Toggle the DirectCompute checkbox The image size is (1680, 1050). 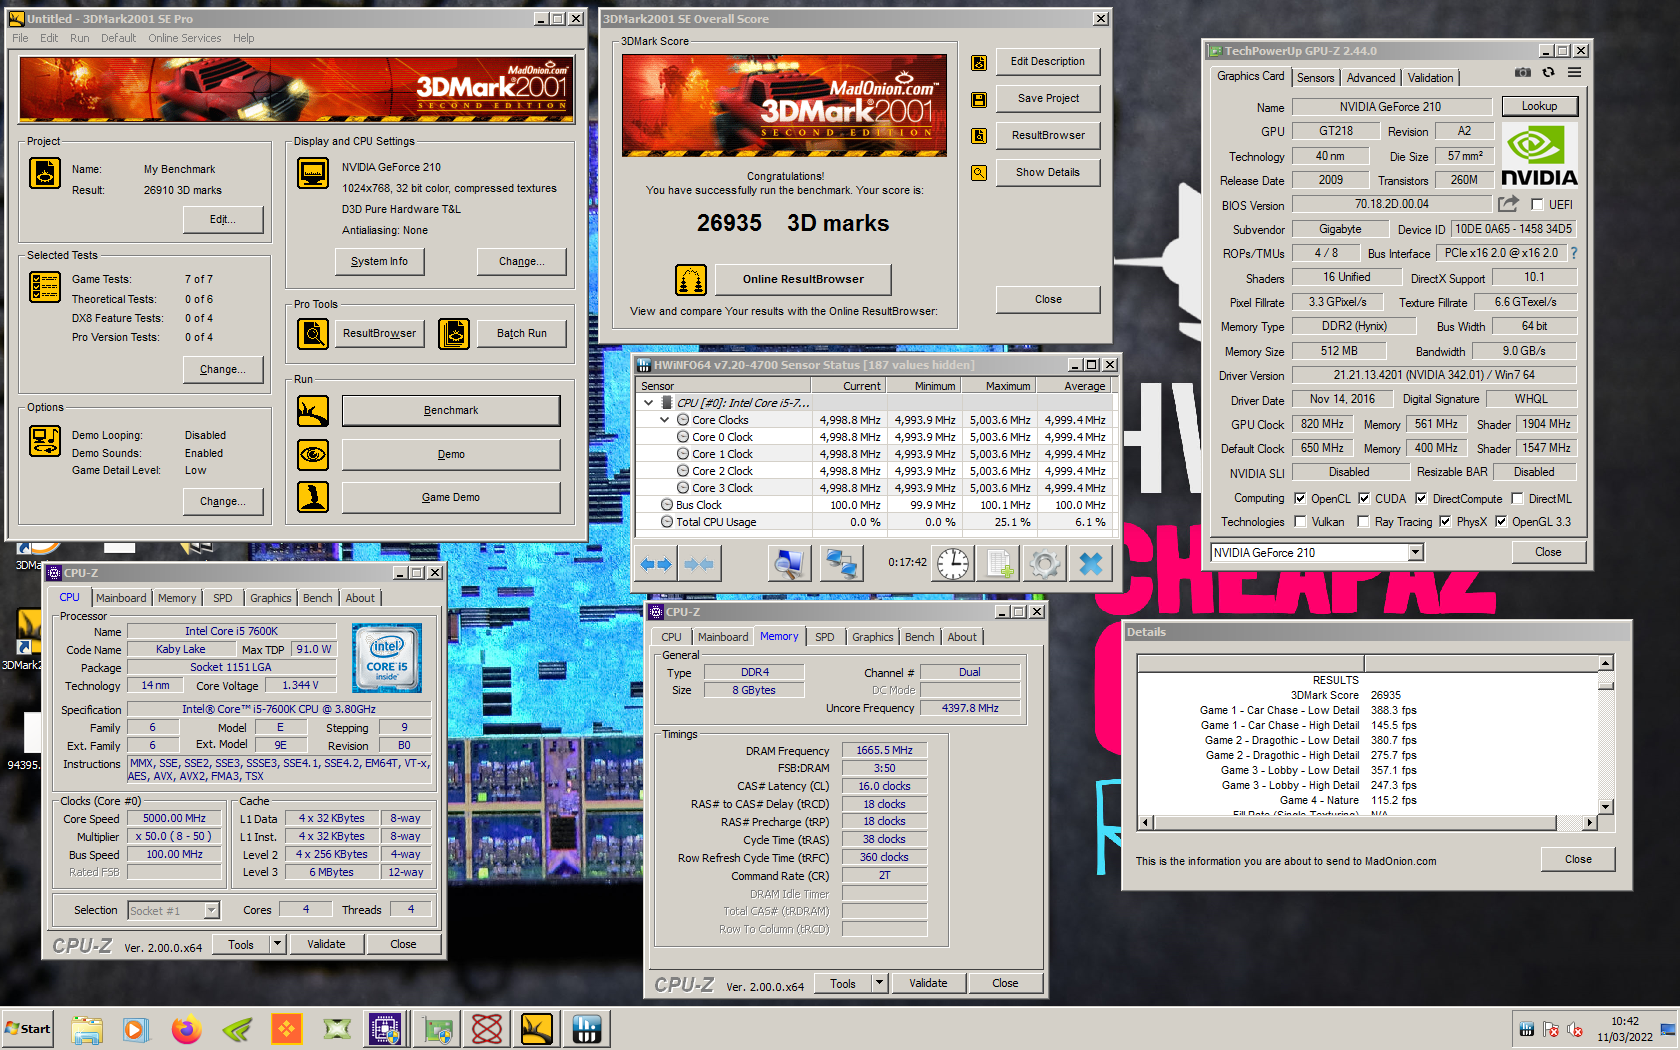tap(1421, 498)
